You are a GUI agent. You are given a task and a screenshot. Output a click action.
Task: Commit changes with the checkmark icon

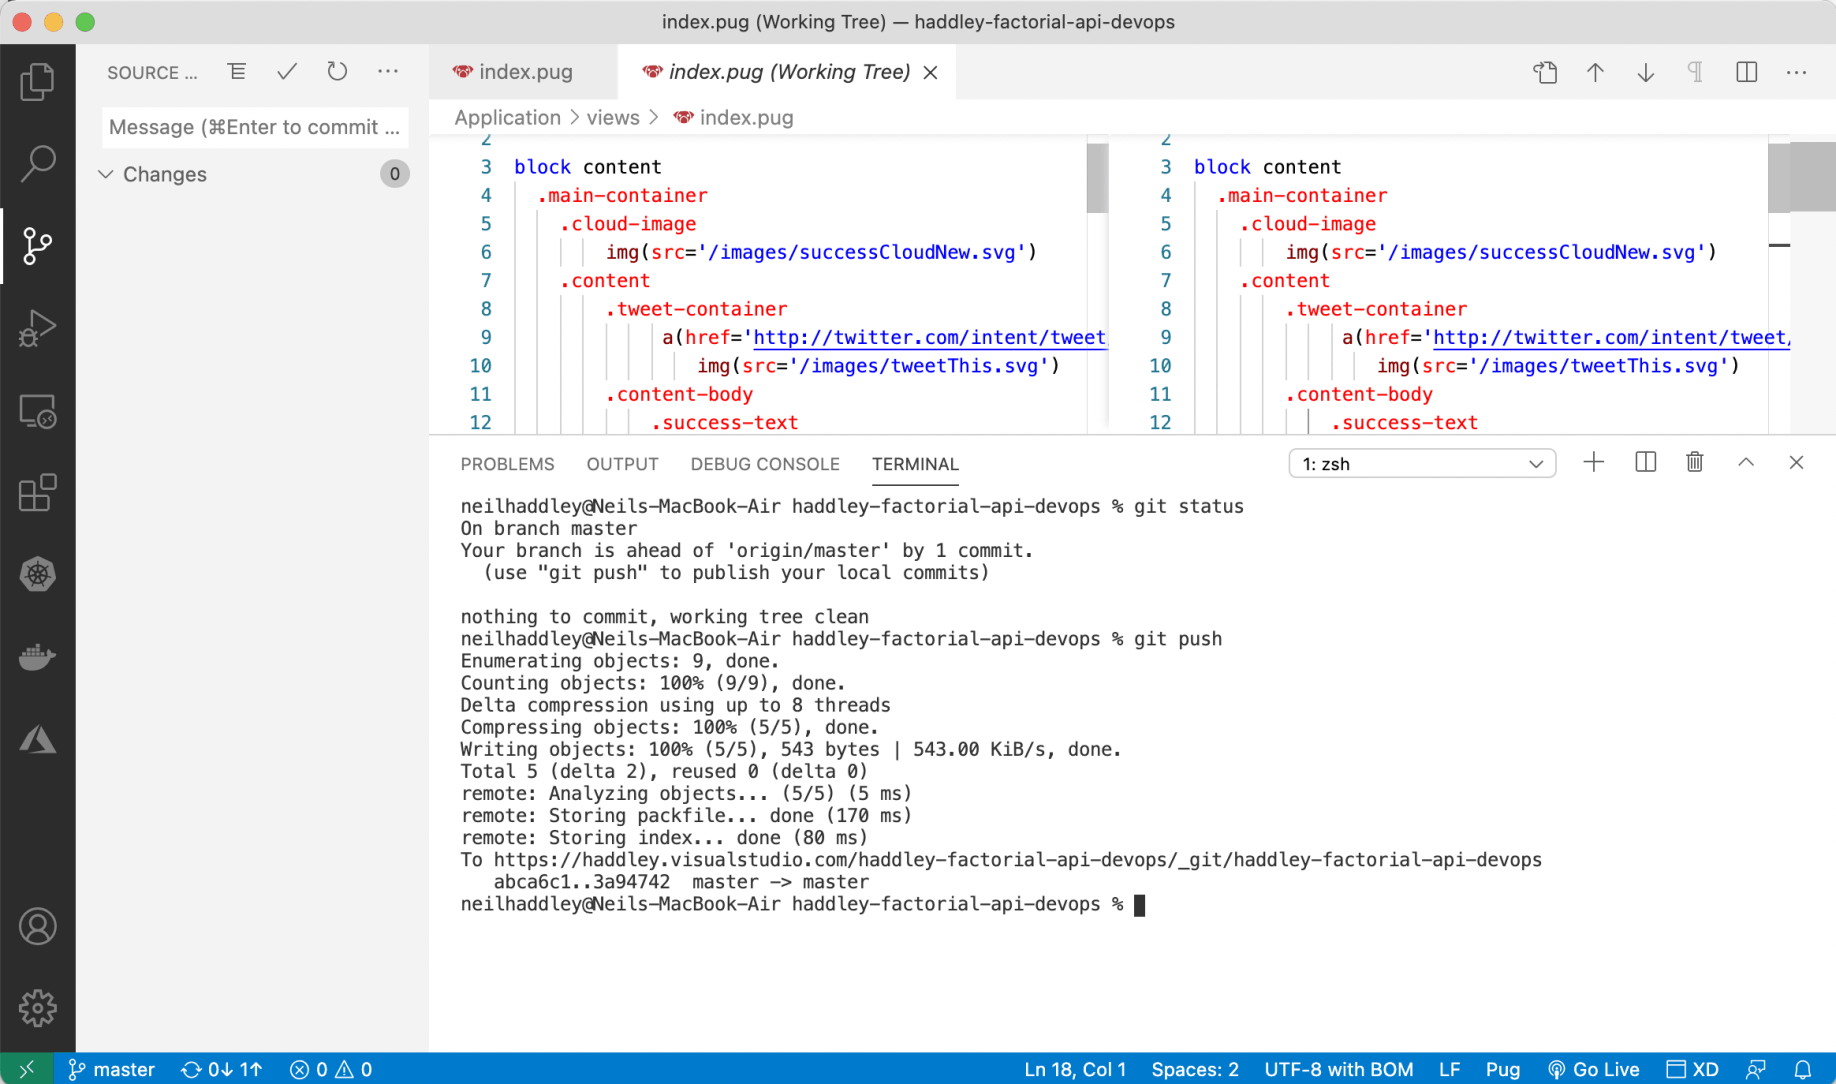click(x=287, y=72)
